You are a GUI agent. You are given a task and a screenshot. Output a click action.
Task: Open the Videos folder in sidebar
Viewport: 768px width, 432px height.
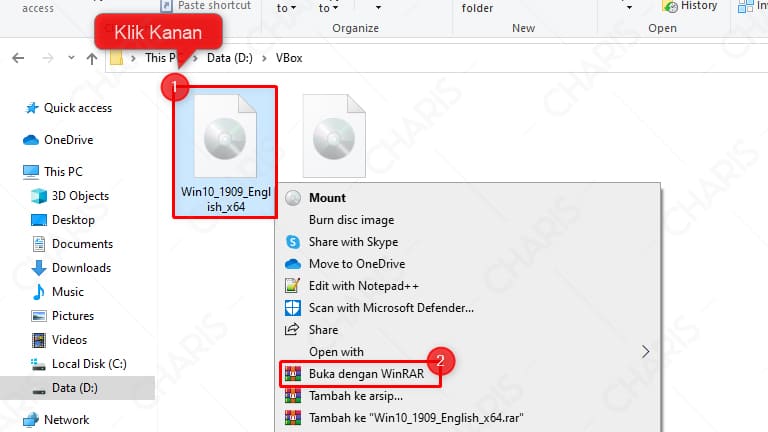pos(70,340)
